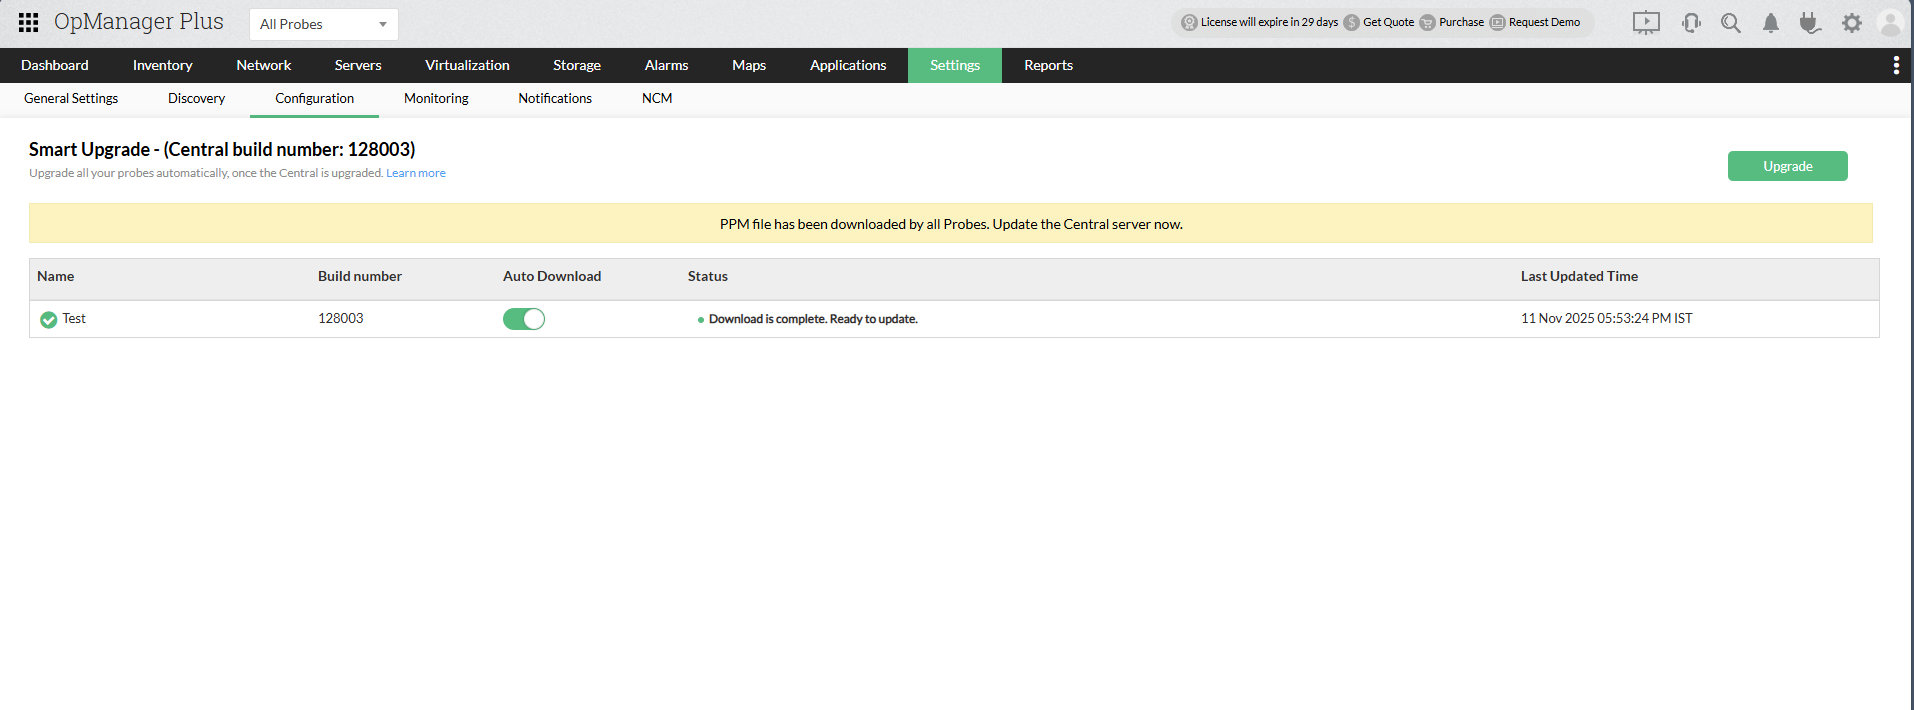Open the Notifications sub-tab

pos(555,98)
